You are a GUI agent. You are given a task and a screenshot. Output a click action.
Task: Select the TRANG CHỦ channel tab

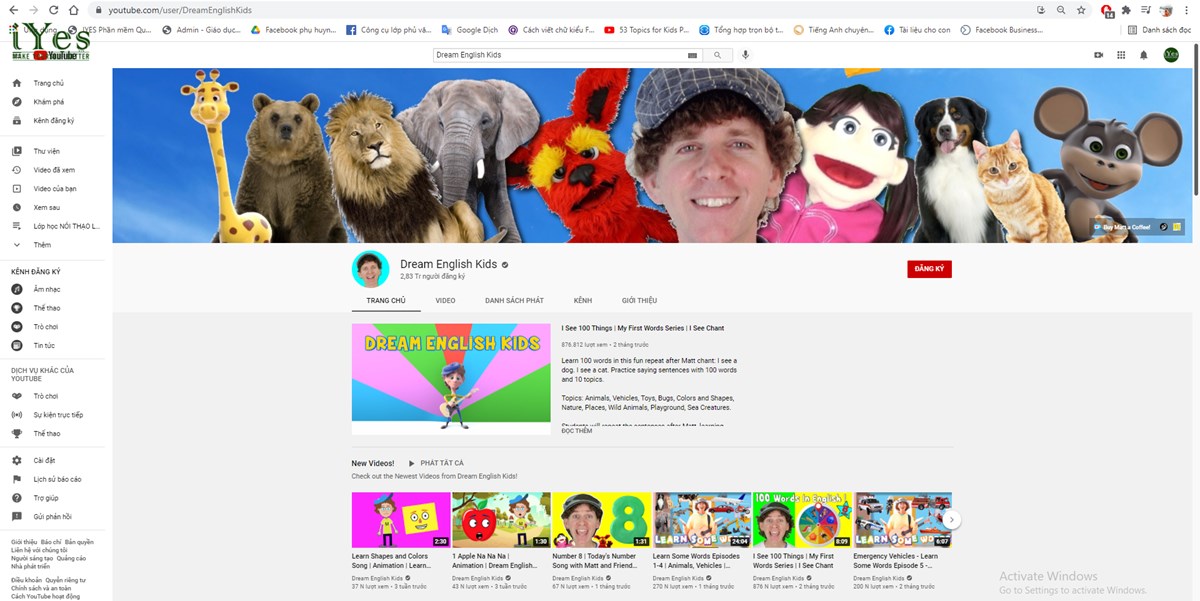(x=386, y=300)
